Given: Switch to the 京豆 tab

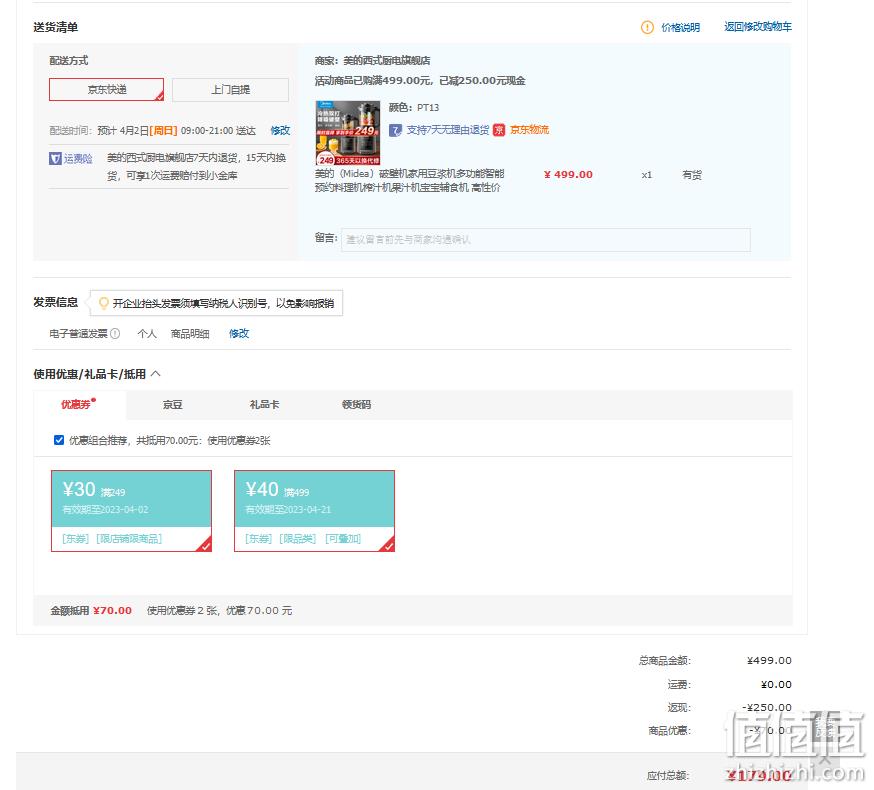Looking at the screenshot, I should click(172, 405).
